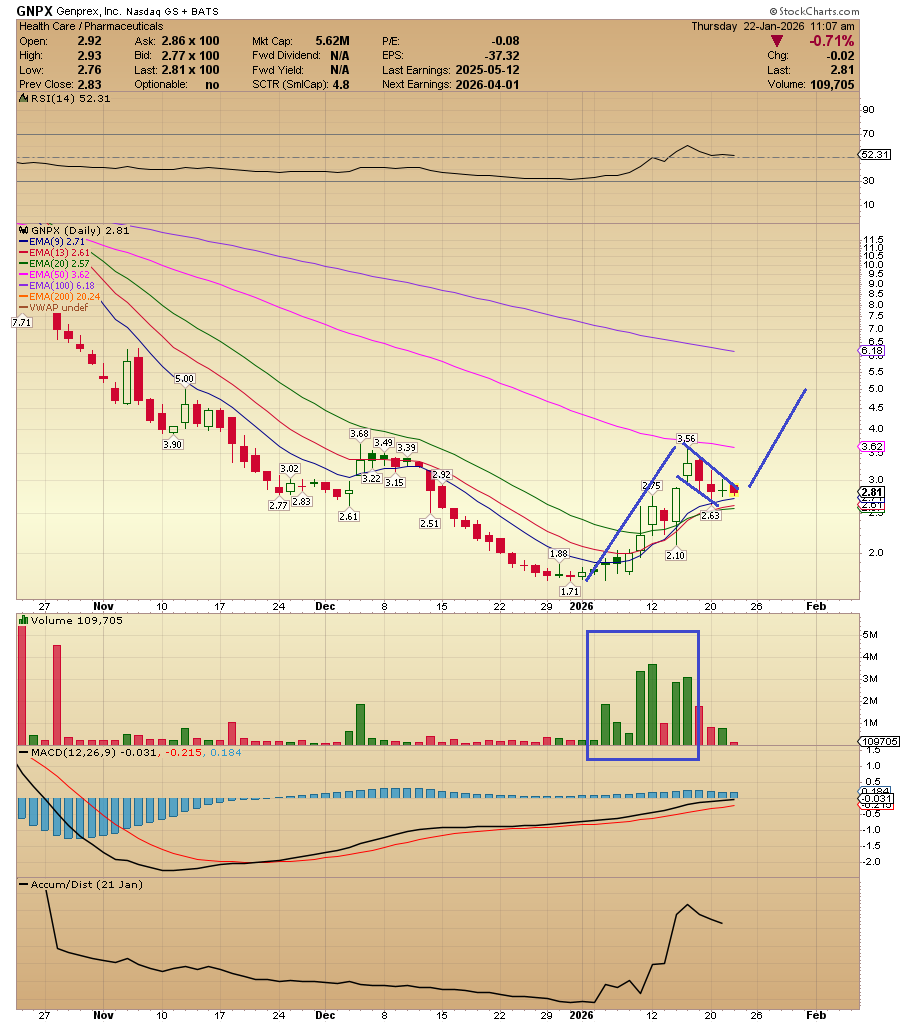Click the green bar-chart icon beside Volume label
This screenshot has width=900, height=1023.
coord(23,620)
